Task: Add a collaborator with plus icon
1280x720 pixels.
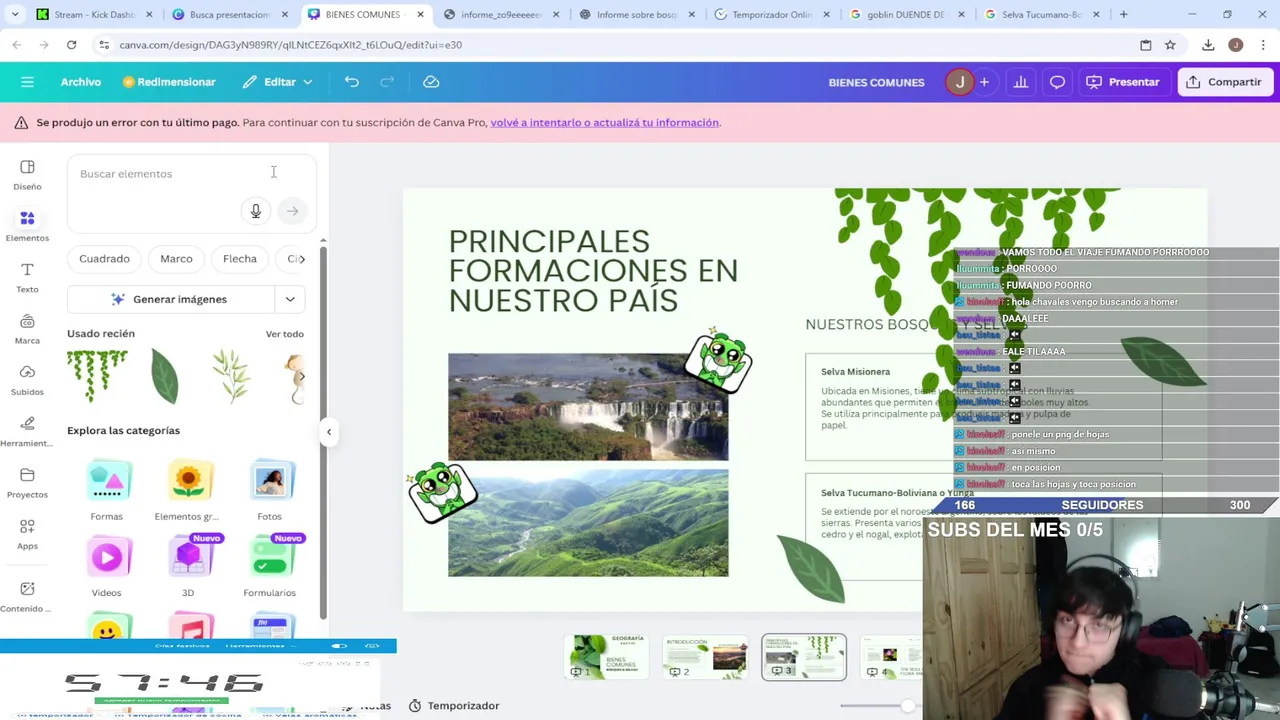Action: [984, 82]
